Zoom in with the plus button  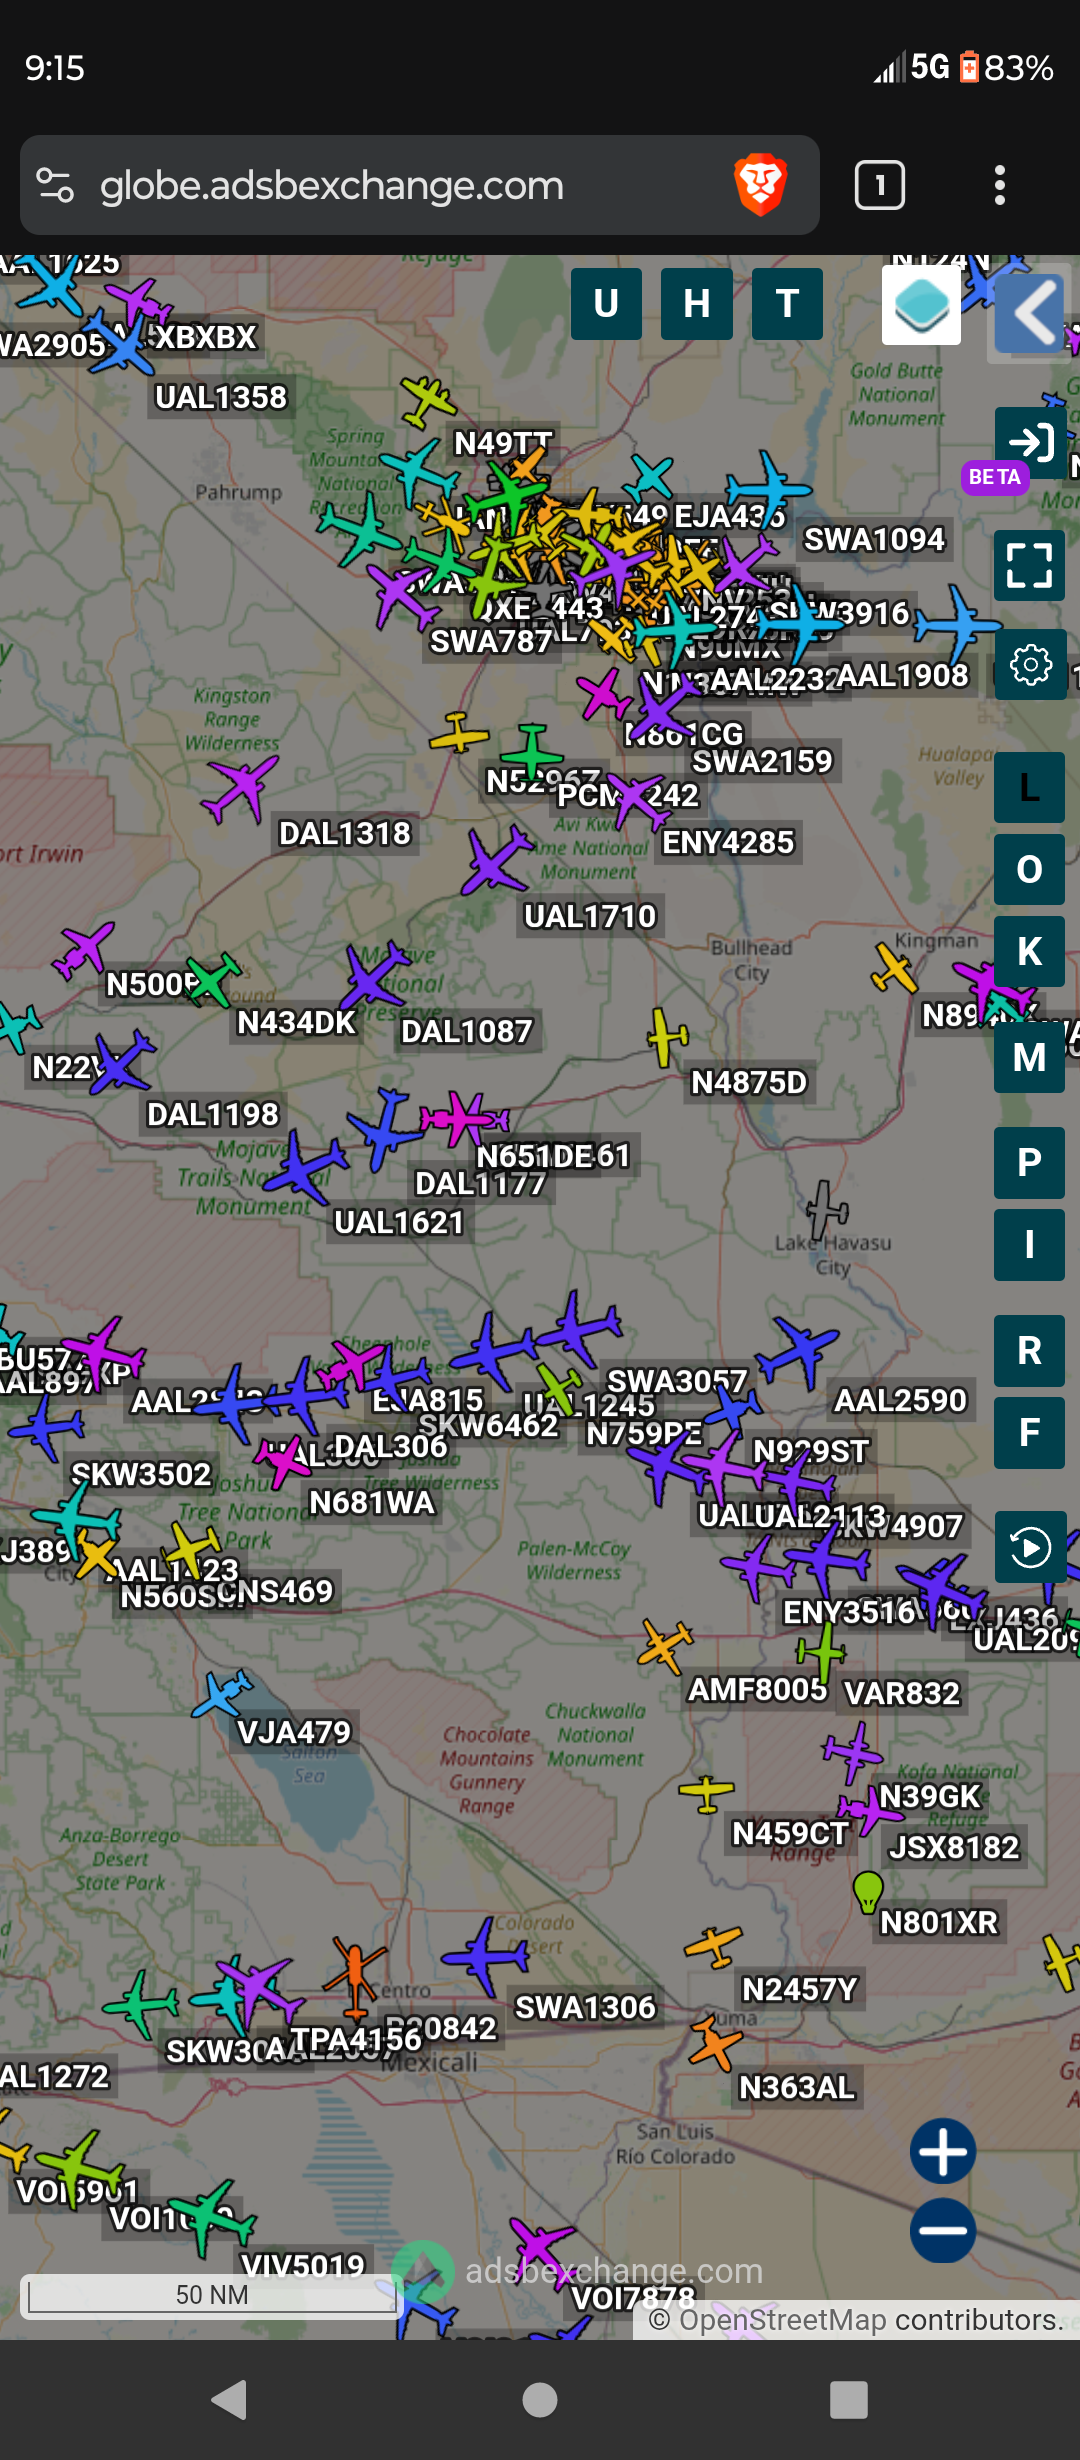tap(943, 2150)
